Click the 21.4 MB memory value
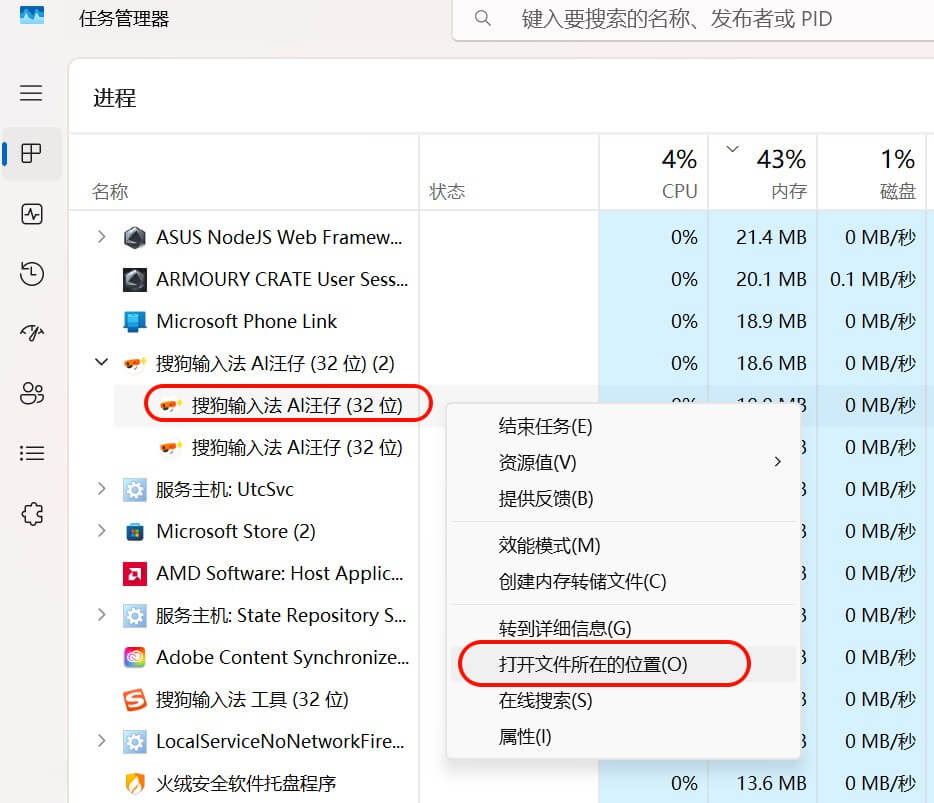 click(x=771, y=238)
